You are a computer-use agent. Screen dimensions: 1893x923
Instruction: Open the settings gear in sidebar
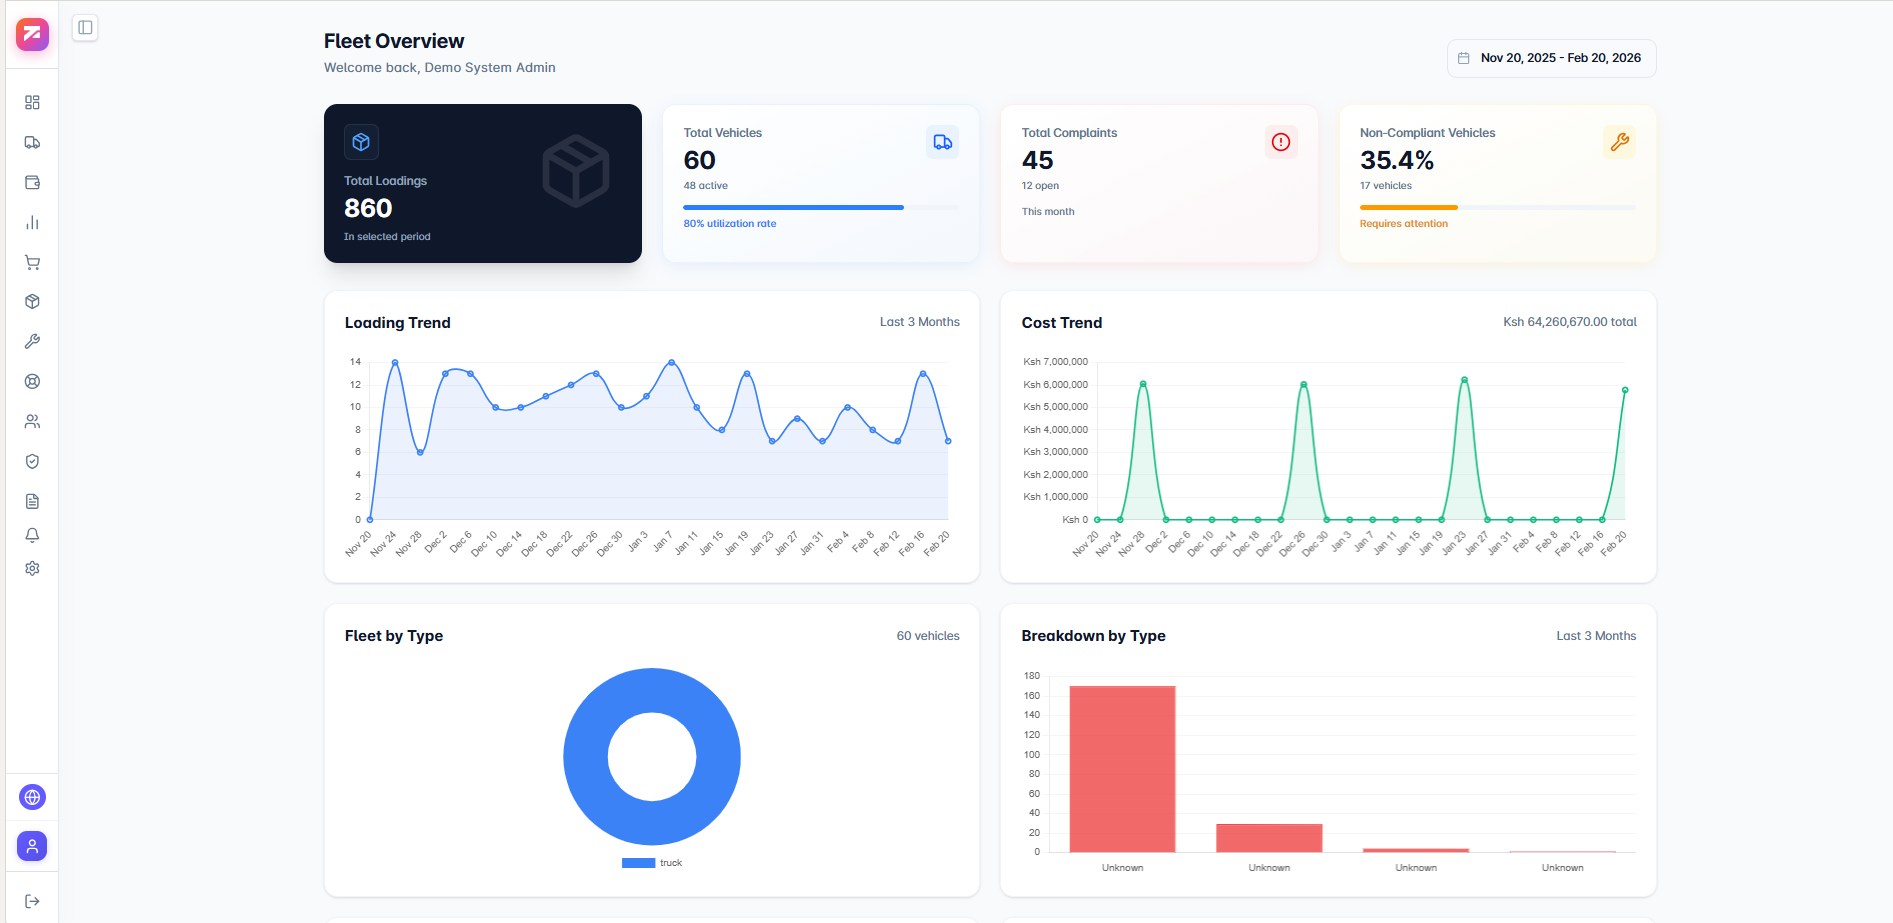tap(32, 568)
